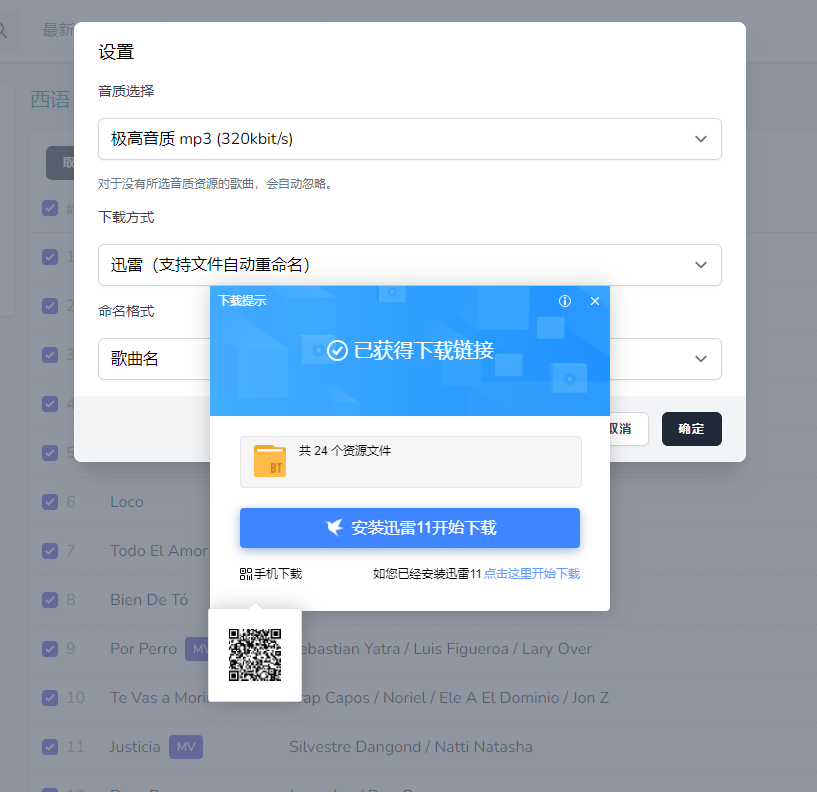
Task: Click the info icon in the download prompt
Action: coord(565,301)
